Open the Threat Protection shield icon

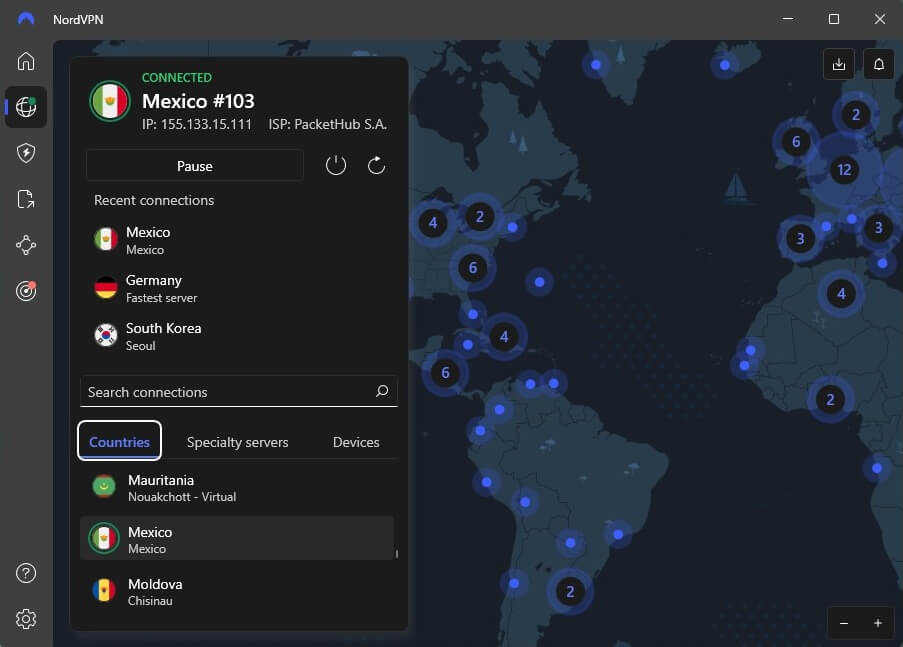point(26,153)
